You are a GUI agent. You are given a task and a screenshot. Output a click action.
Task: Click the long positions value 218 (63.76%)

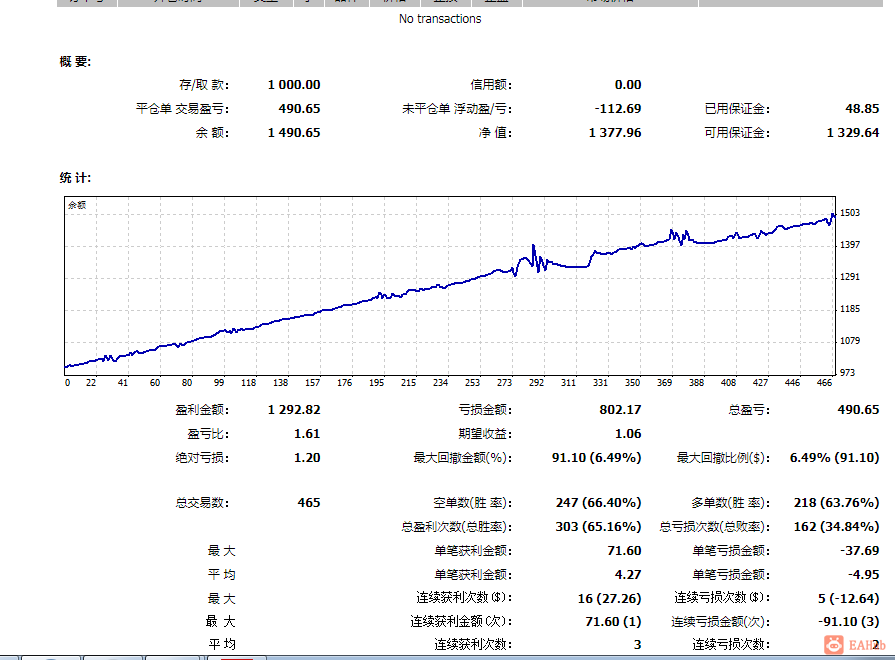(x=836, y=502)
